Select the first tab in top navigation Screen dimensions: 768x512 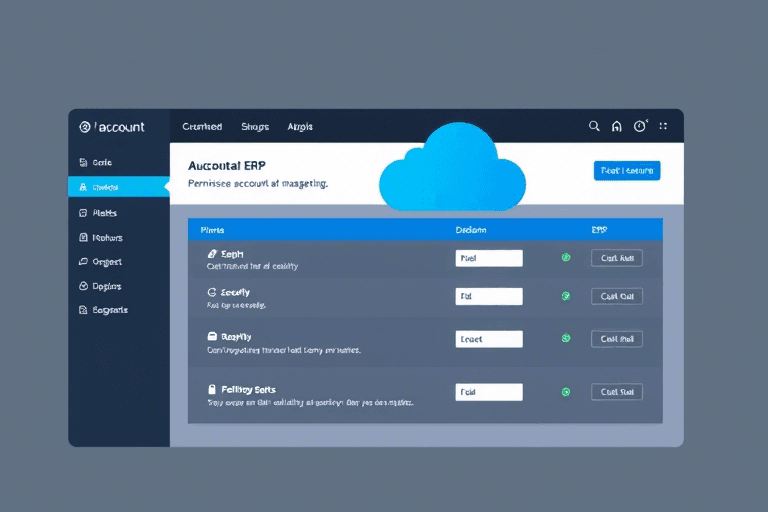(x=202, y=127)
